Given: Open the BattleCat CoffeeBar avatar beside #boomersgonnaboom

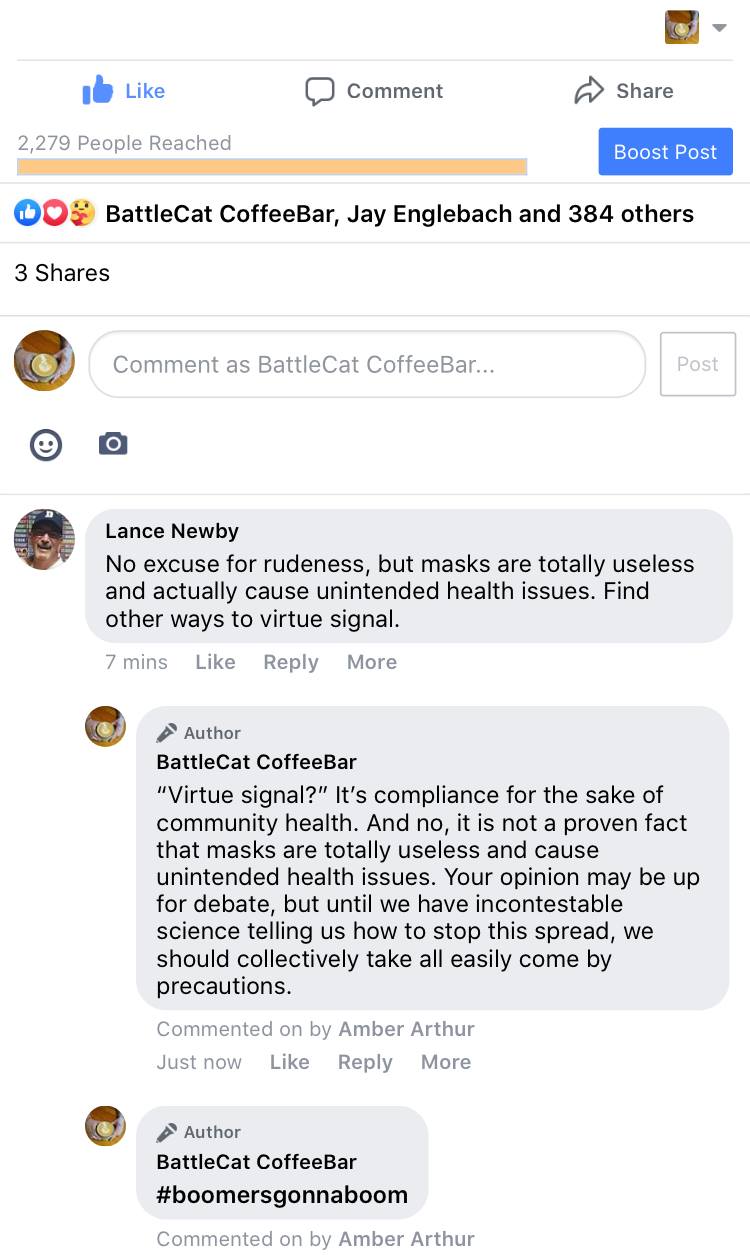Looking at the screenshot, I should pyautogui.click(x=105, y=1126).
